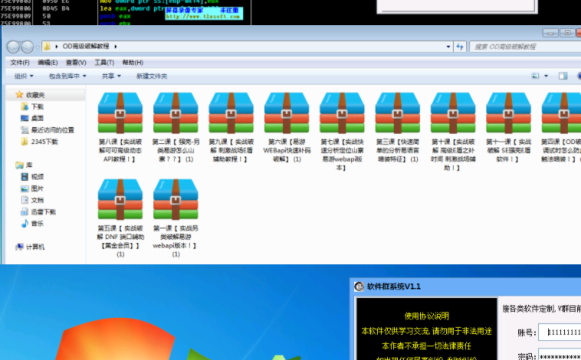581x360 pixels.
Task: Open the 工具(T) menu
Action: (x=104, y=62)
